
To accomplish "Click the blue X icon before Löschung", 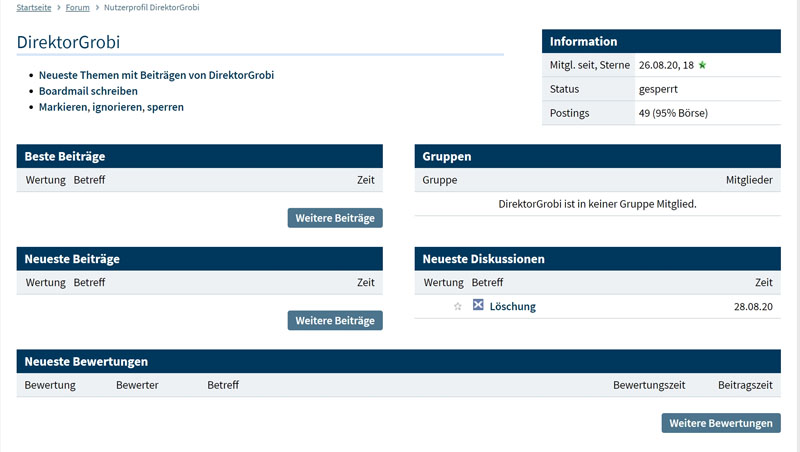I will point(478,306).
